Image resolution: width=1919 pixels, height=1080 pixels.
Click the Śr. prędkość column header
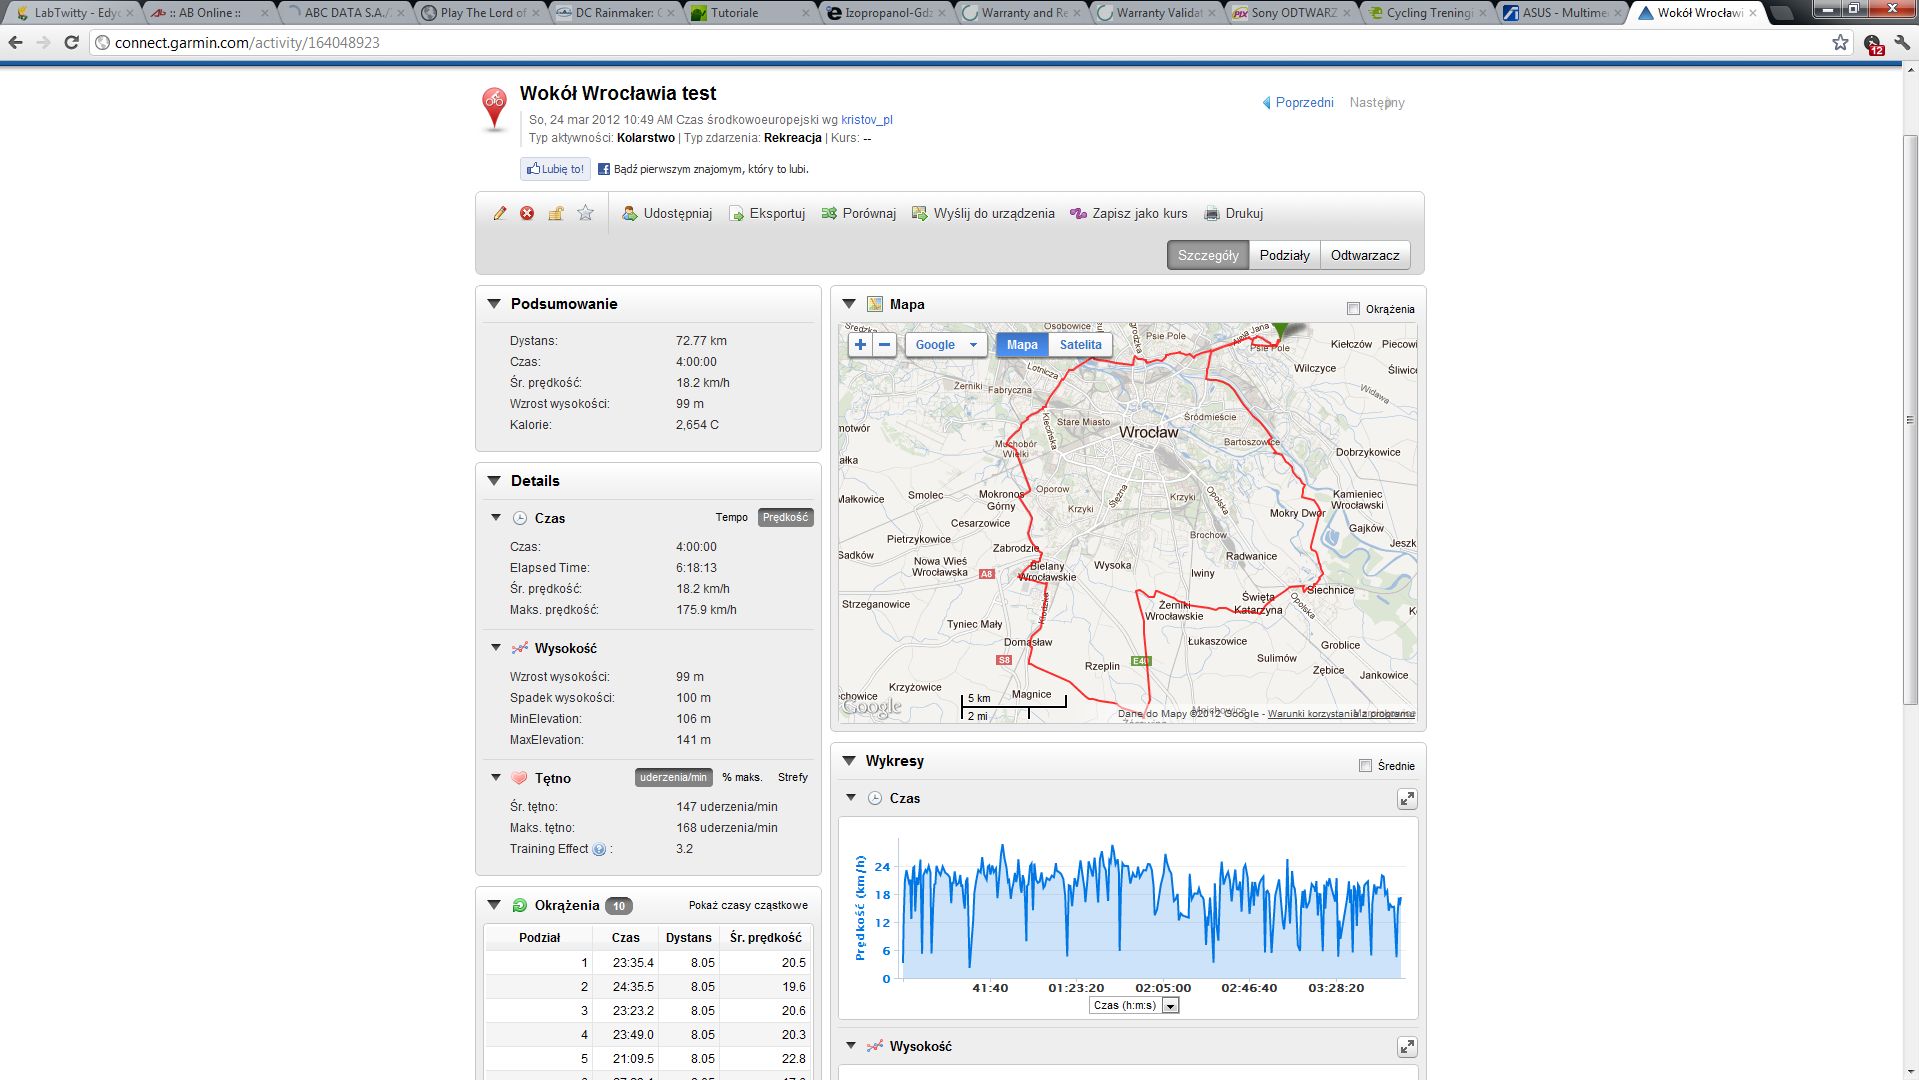(766, 938)
